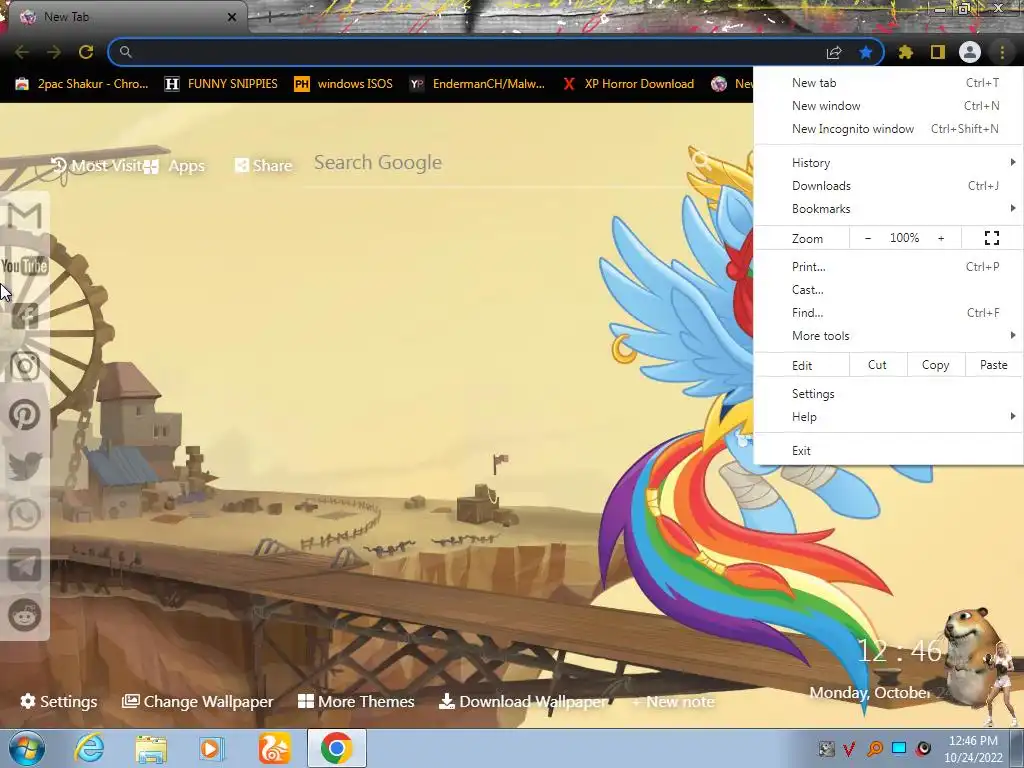Click the Share link on page

point(263,166)
